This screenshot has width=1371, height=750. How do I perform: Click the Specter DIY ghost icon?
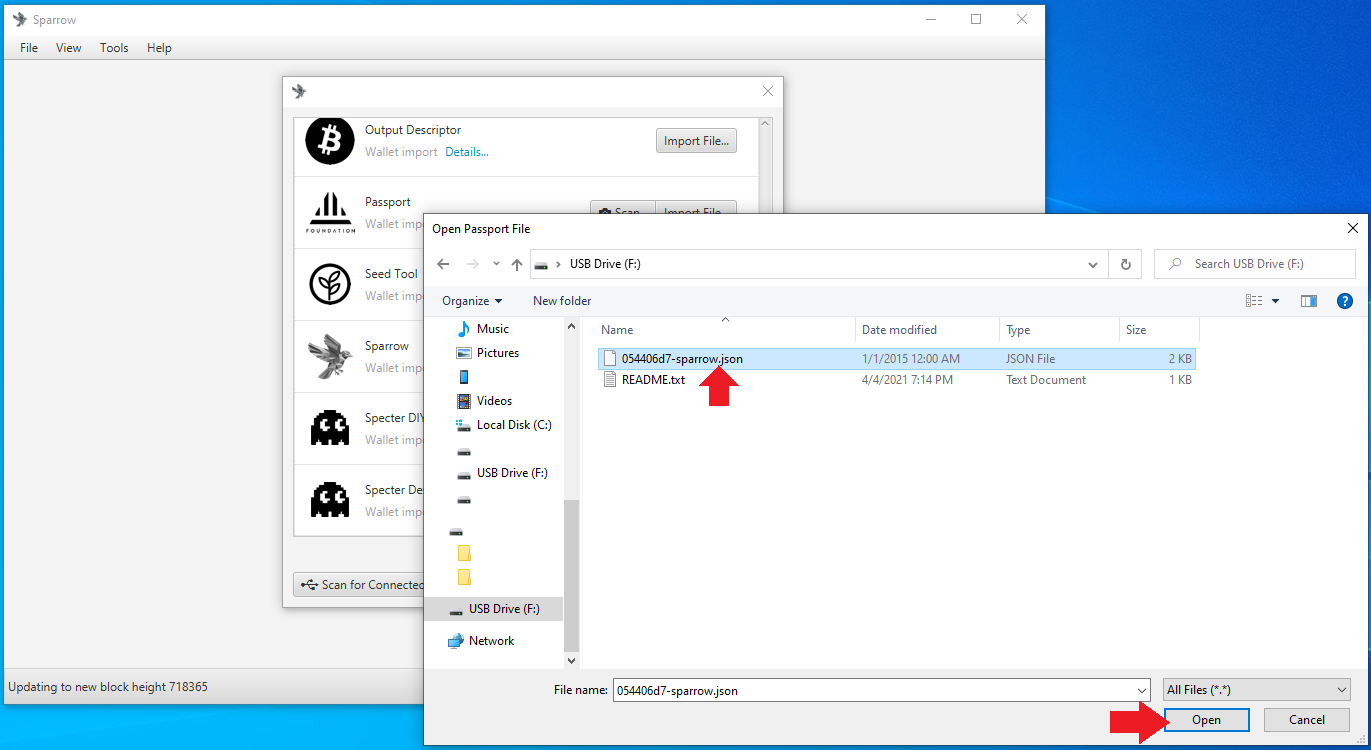[x=330, y=428]
